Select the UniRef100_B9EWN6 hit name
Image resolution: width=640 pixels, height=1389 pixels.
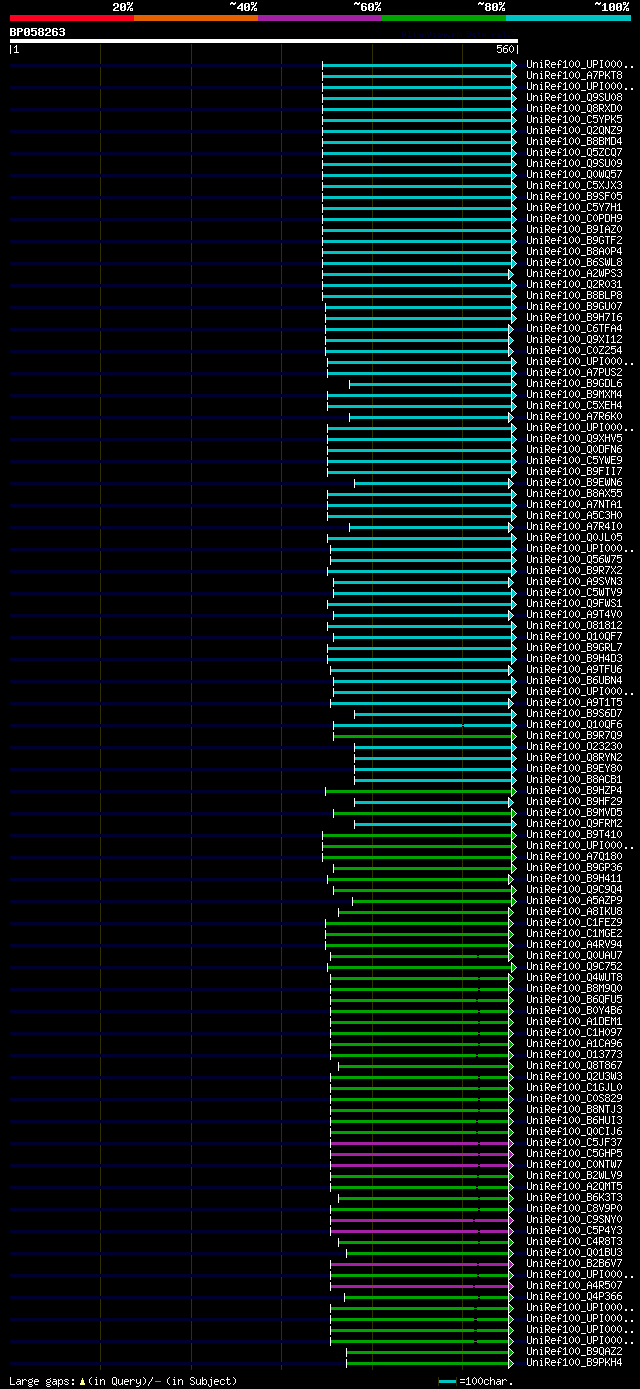(x=574, y=482)
